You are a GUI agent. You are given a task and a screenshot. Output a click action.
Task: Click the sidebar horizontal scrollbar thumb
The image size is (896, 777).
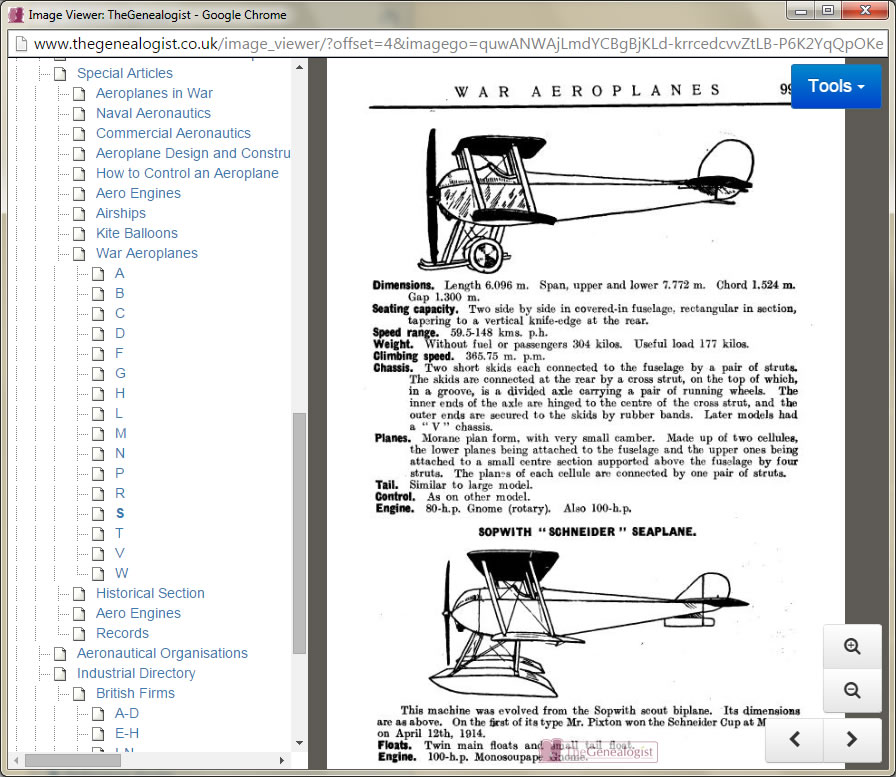73,760
